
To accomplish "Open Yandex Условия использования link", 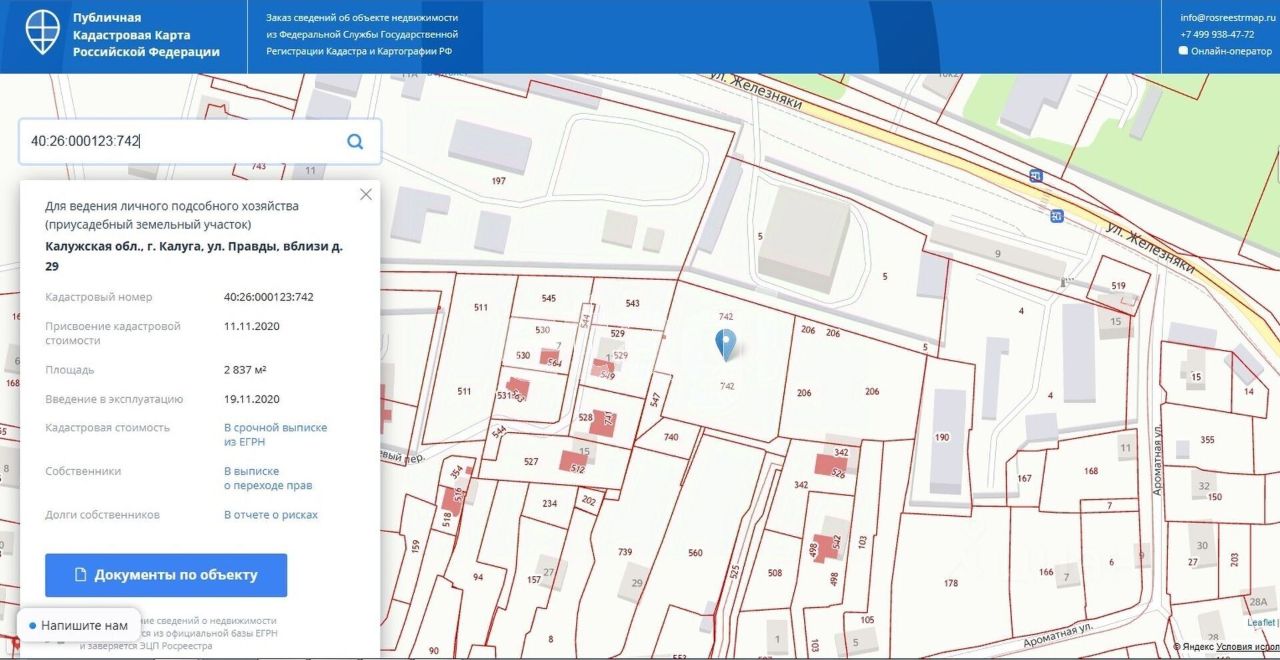I will coord(1246,647).
